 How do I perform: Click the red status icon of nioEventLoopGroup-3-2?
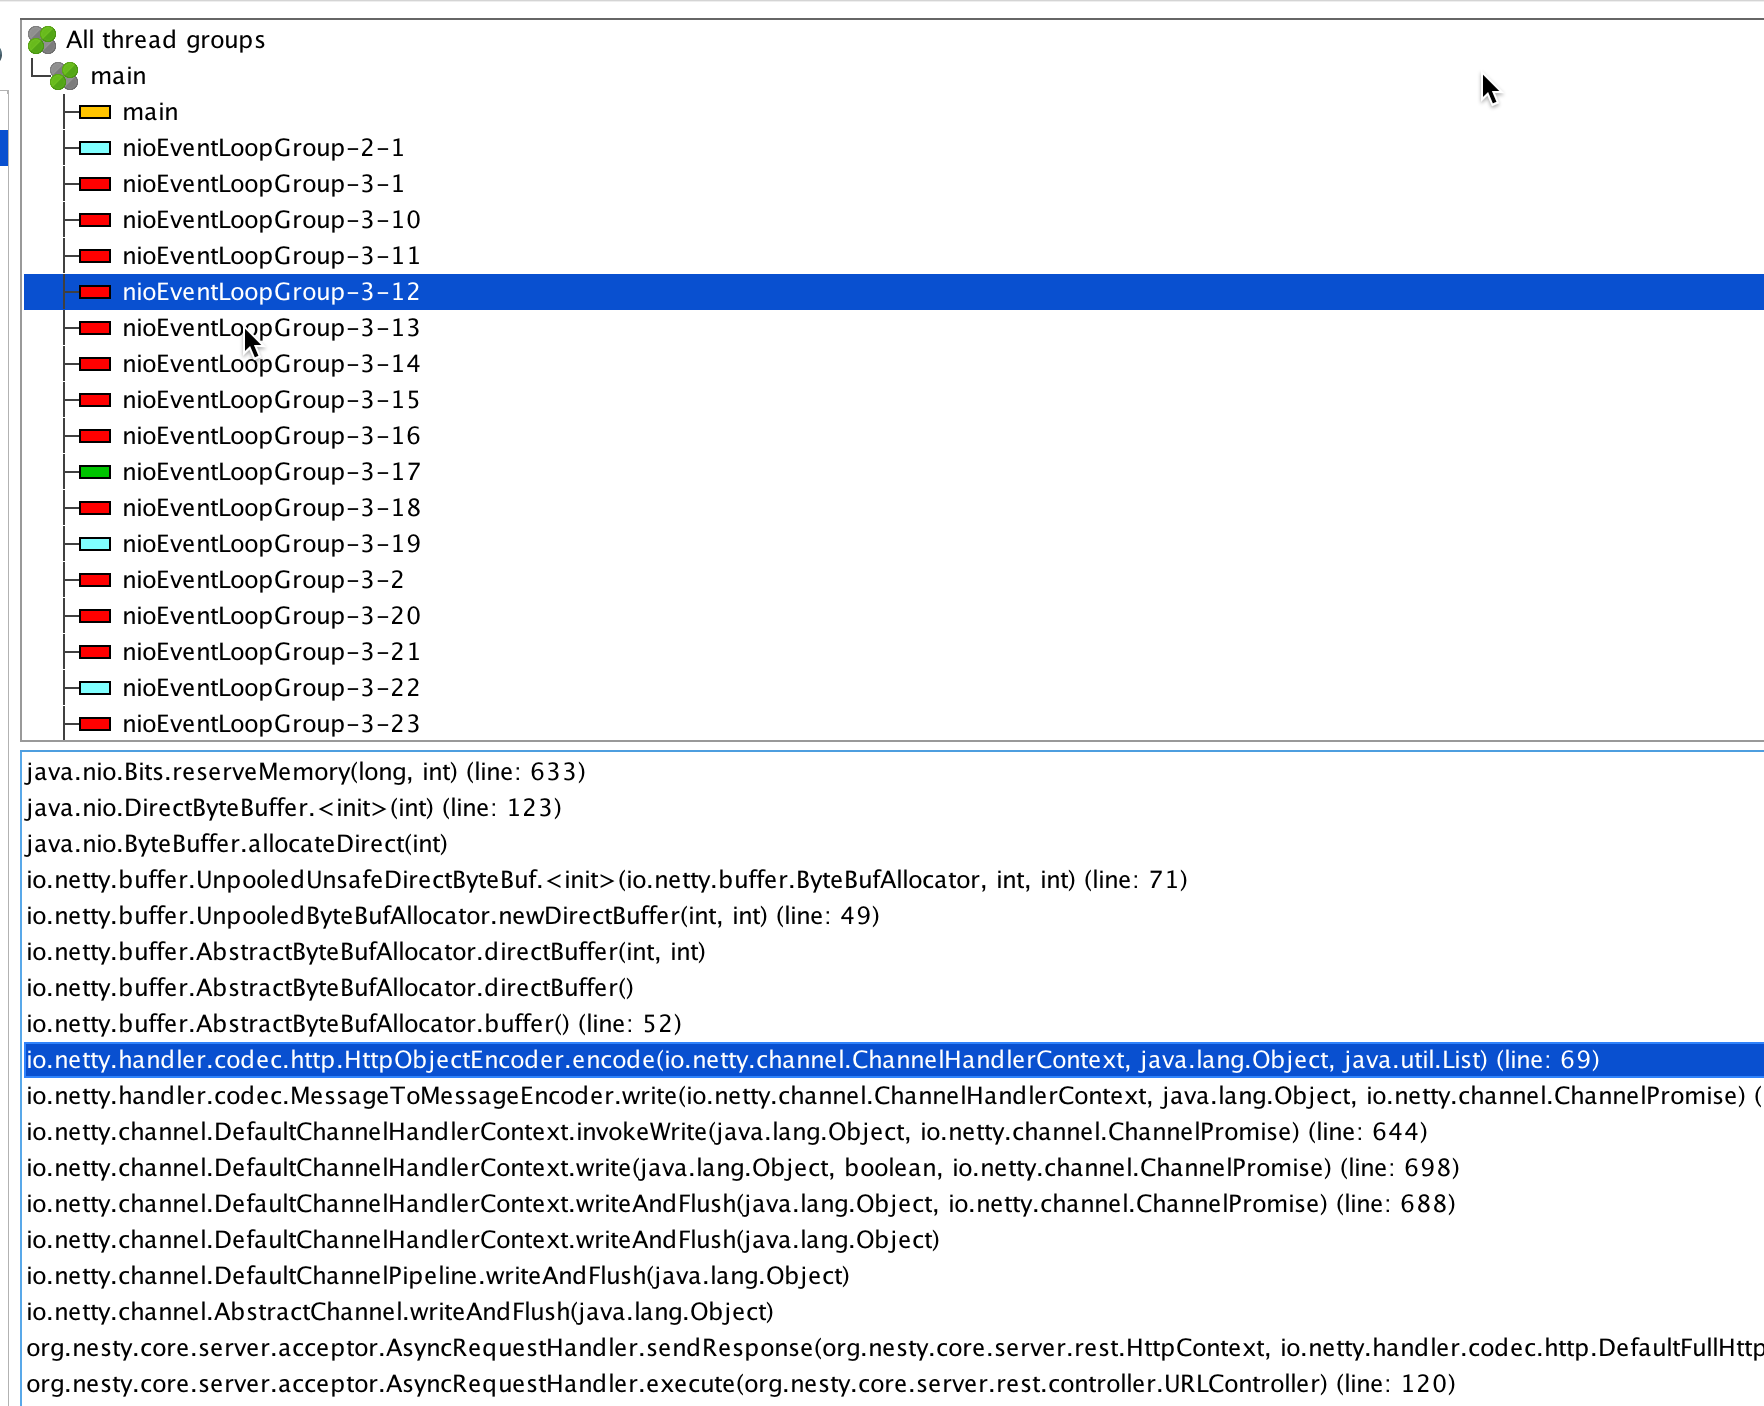click(95, 580)
